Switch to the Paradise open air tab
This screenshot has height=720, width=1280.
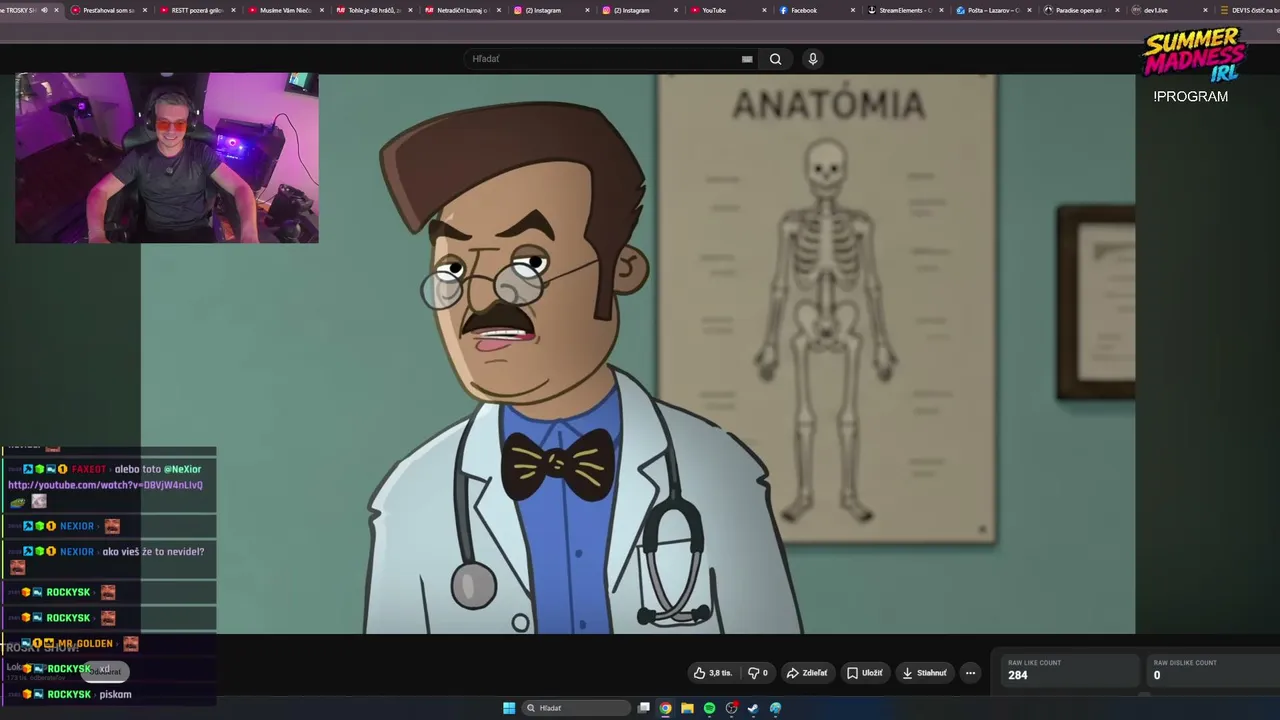coord(1082,10)
